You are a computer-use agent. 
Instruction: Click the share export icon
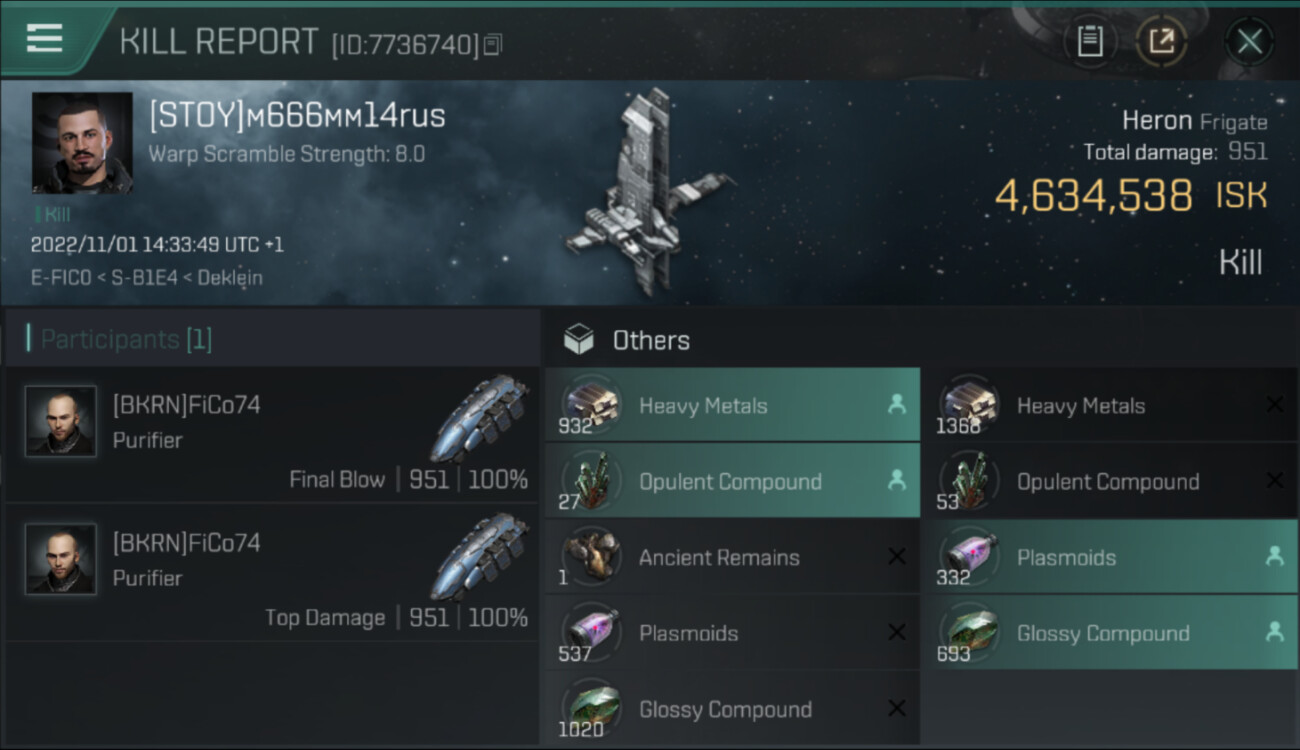click(1162, 41)
